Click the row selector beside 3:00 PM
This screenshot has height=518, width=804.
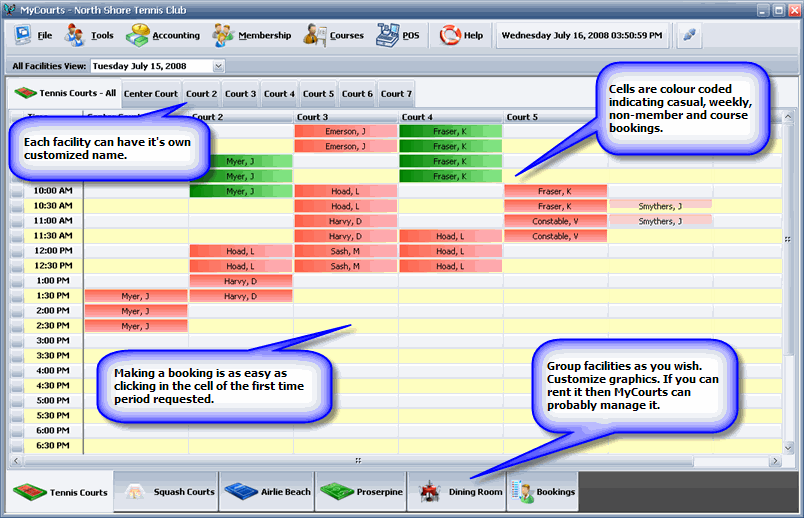click(17, 341)
